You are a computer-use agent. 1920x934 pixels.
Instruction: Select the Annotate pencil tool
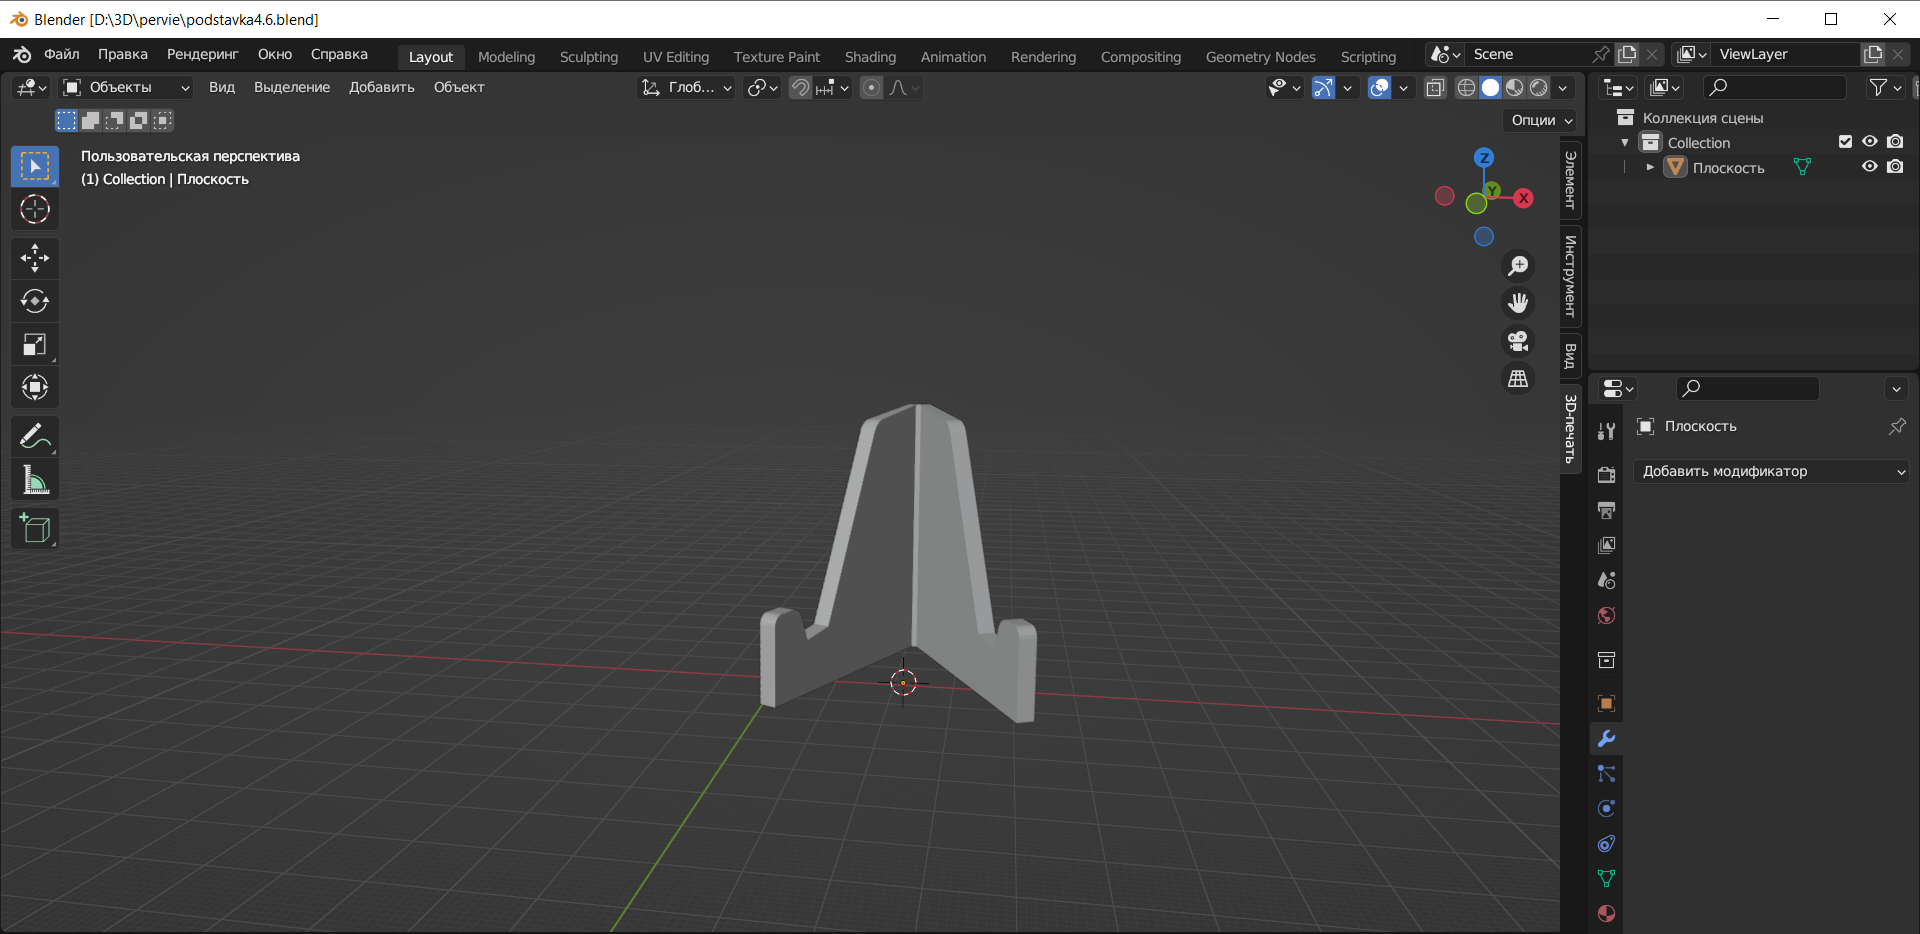pyautogui.click(x=35, y=437)
